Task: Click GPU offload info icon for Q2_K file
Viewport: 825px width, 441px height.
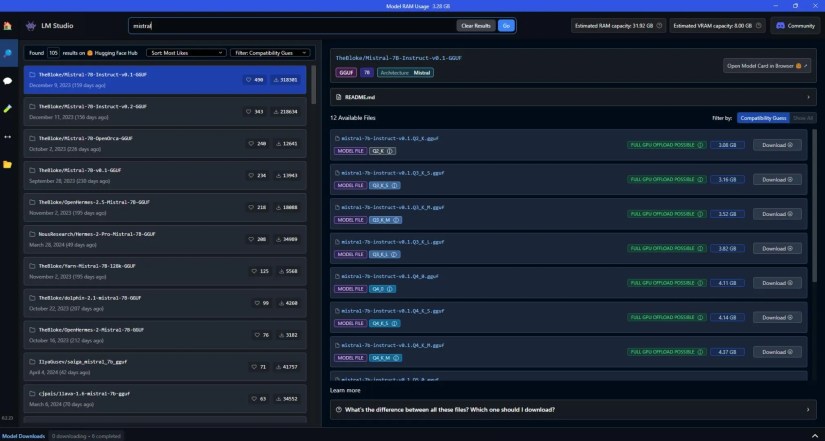Action: (x=700, y=145)
